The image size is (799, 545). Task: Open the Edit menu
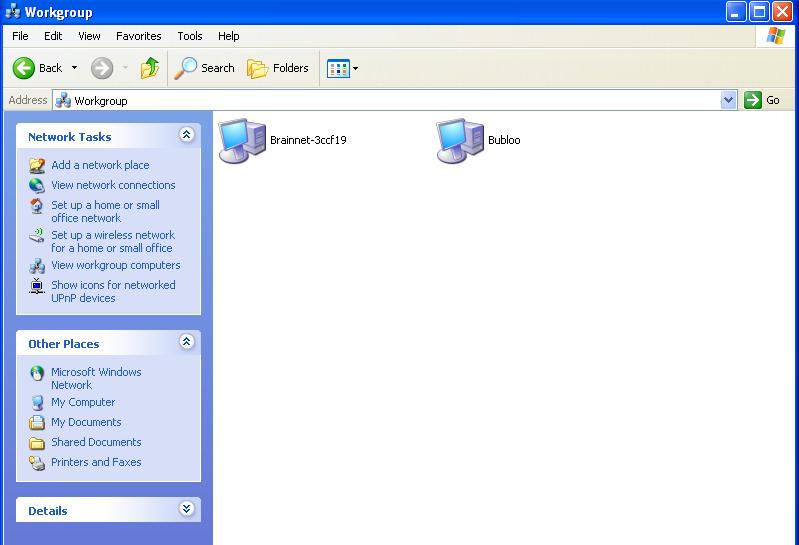click(53, 36)
